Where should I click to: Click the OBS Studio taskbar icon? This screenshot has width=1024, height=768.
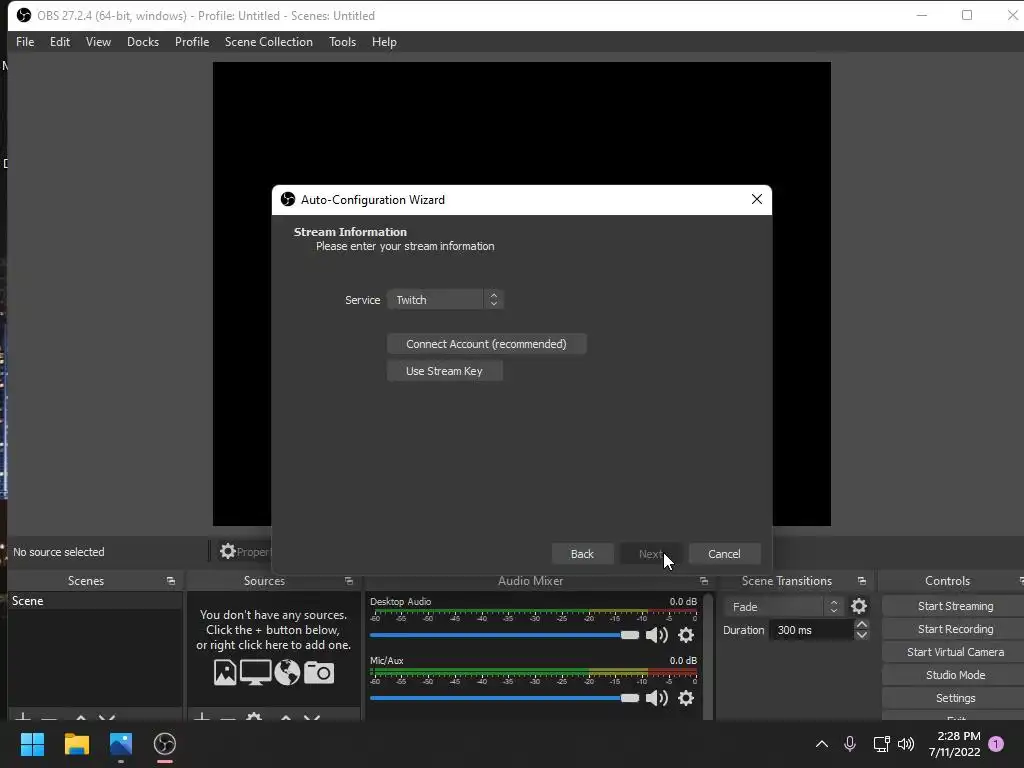165,744
